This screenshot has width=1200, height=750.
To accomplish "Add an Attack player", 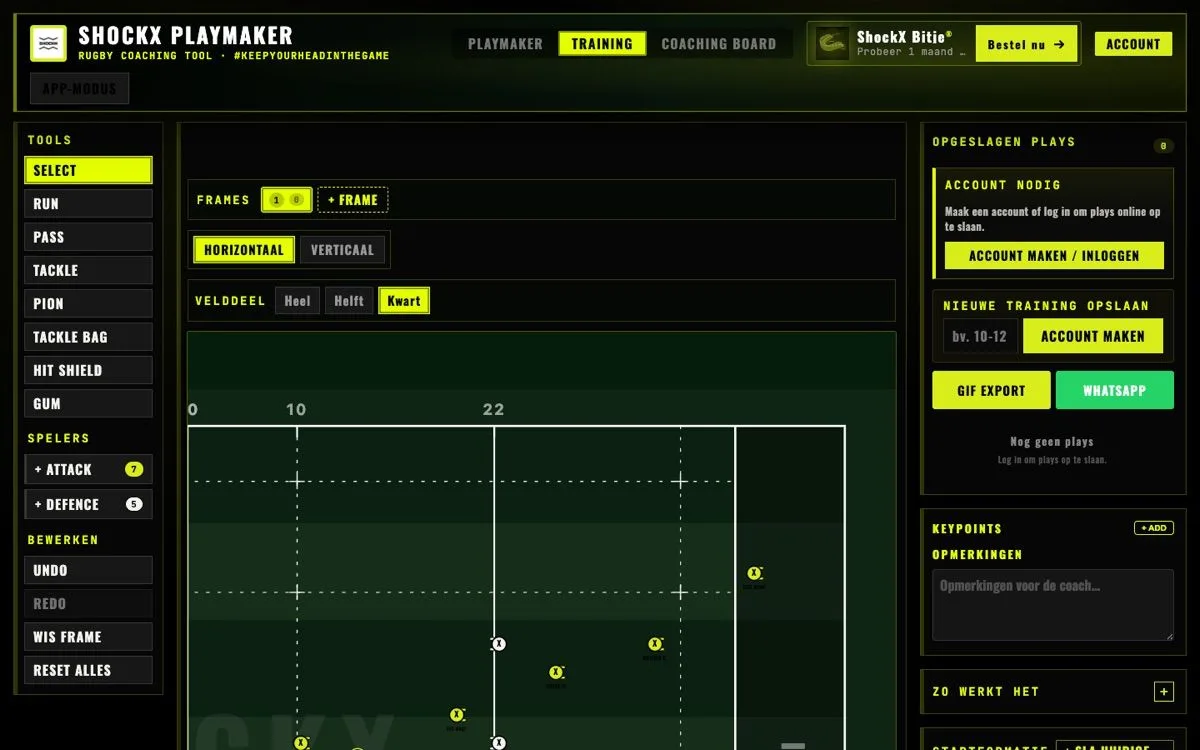I will (x=89, y=469).
